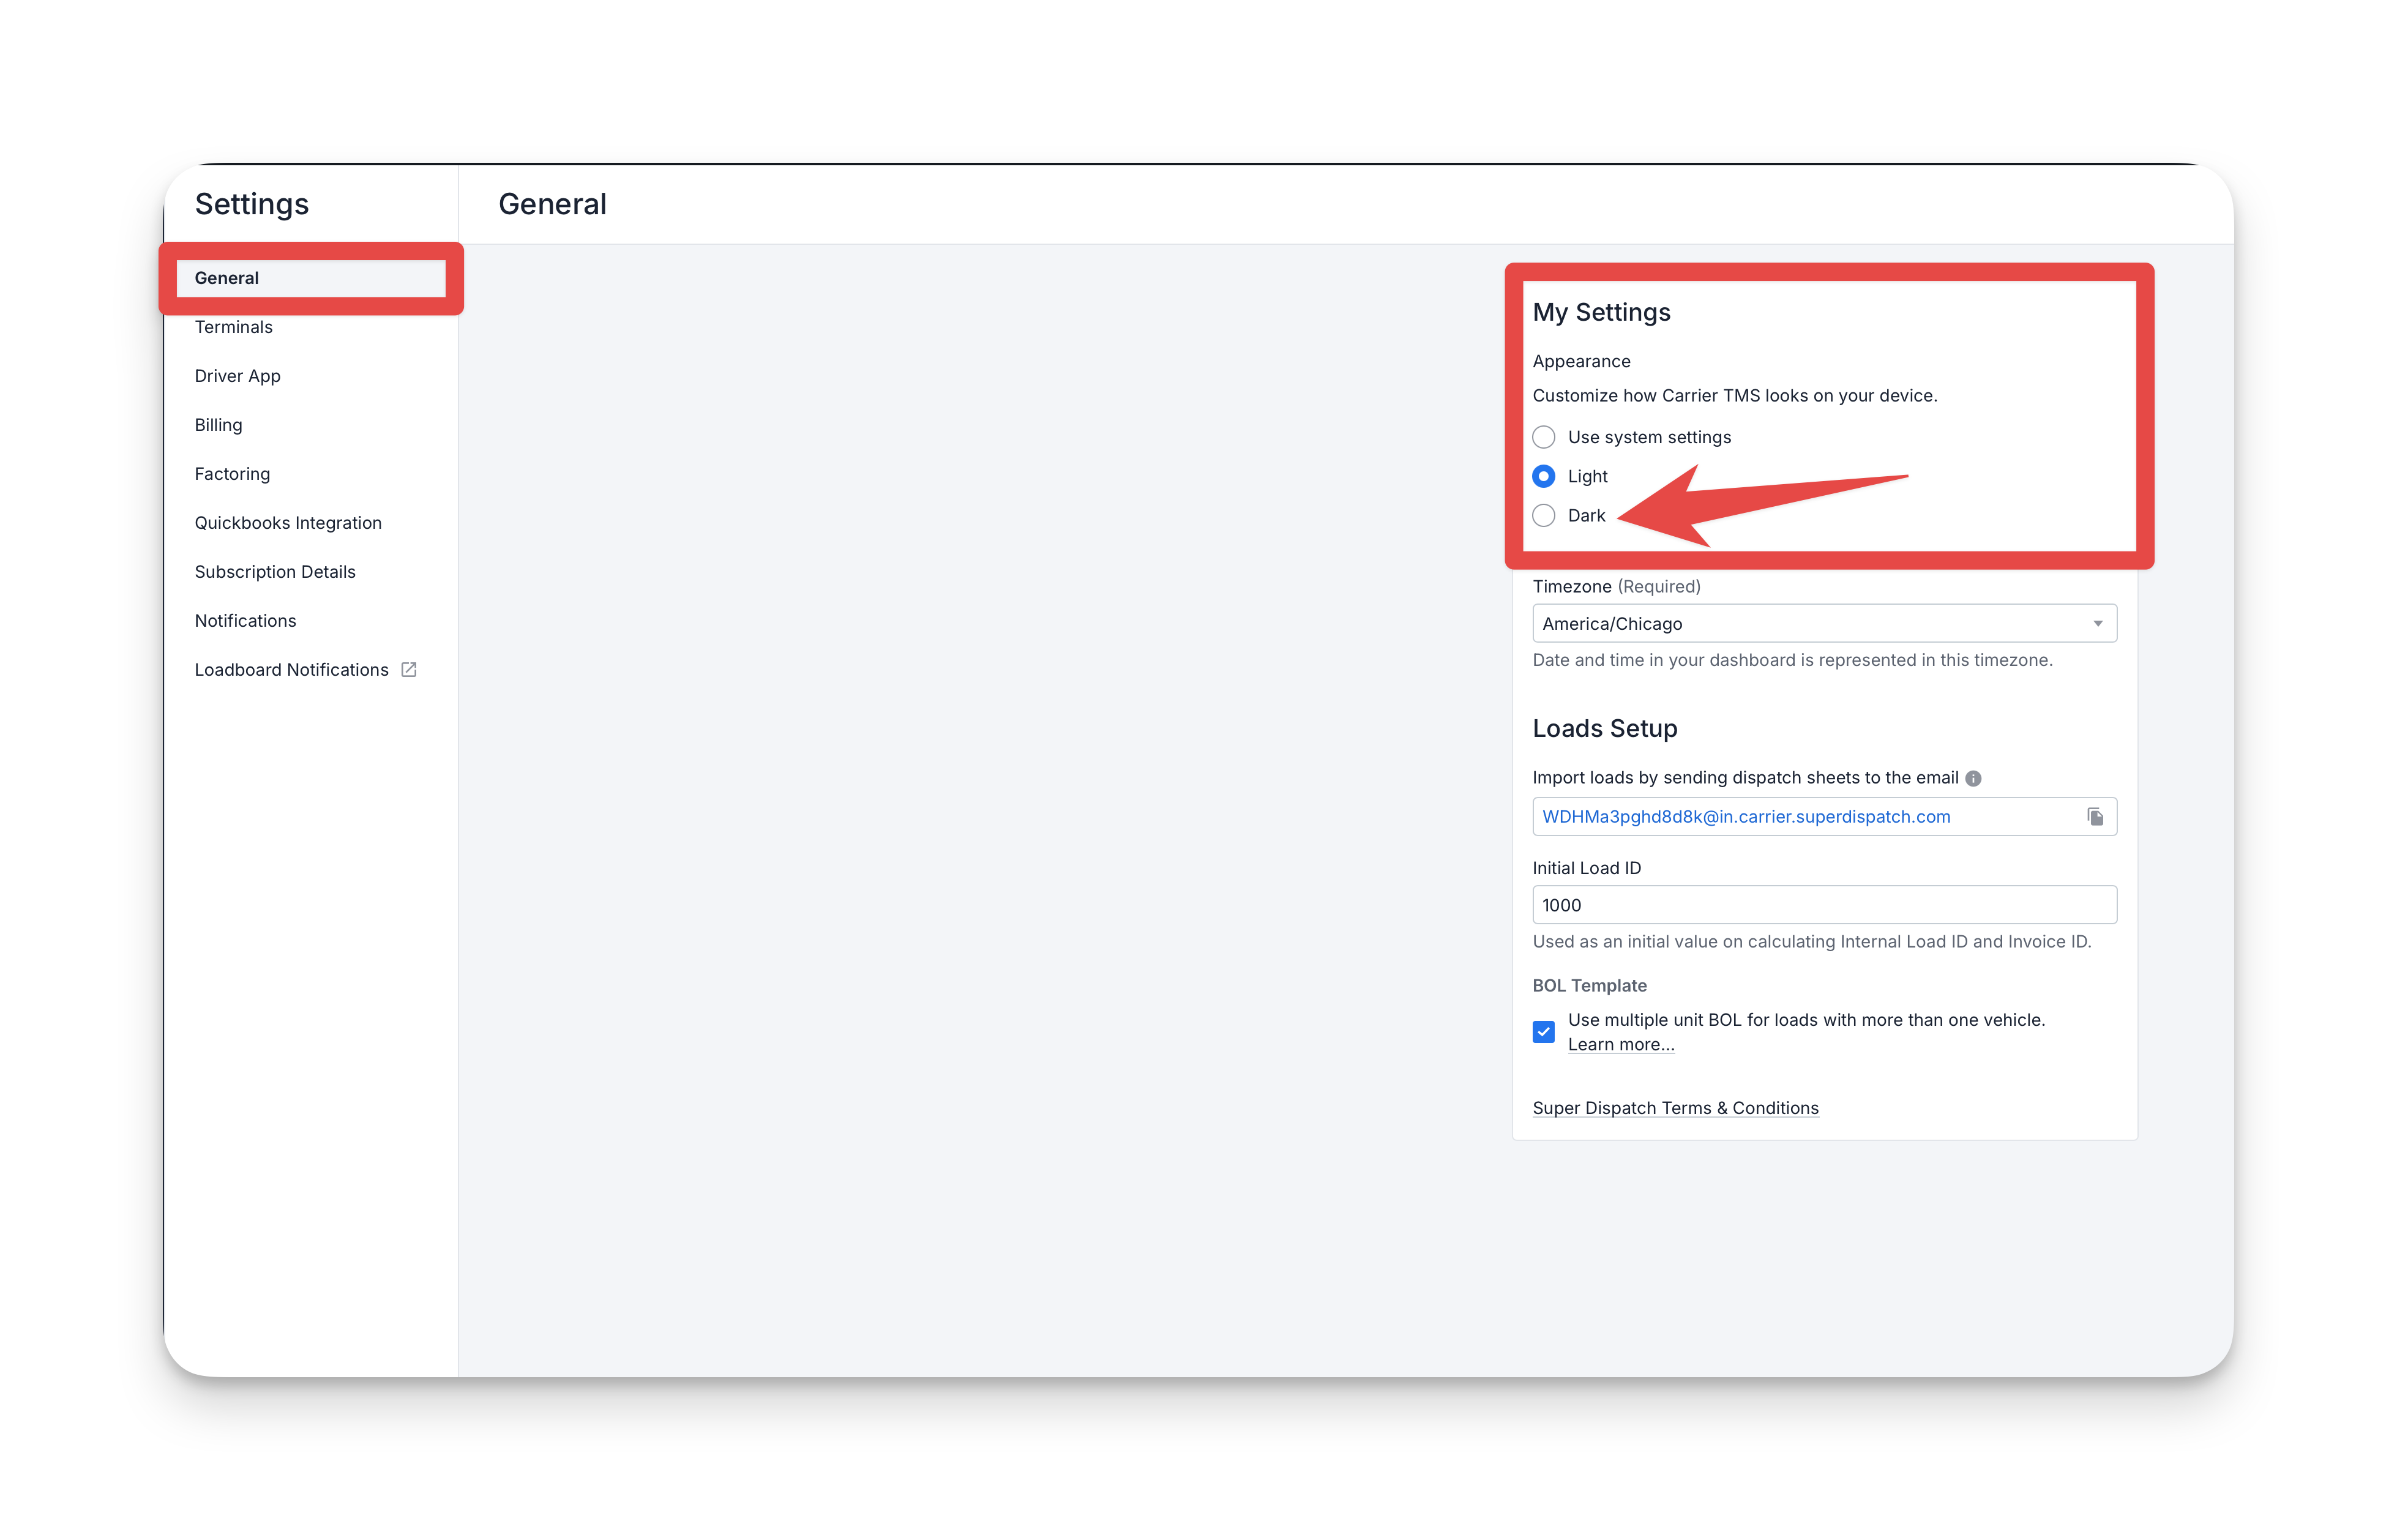Click the Loads Setup heading
The image size is (2397, 1540).
pyautogui.click(x=1604, y=728)
